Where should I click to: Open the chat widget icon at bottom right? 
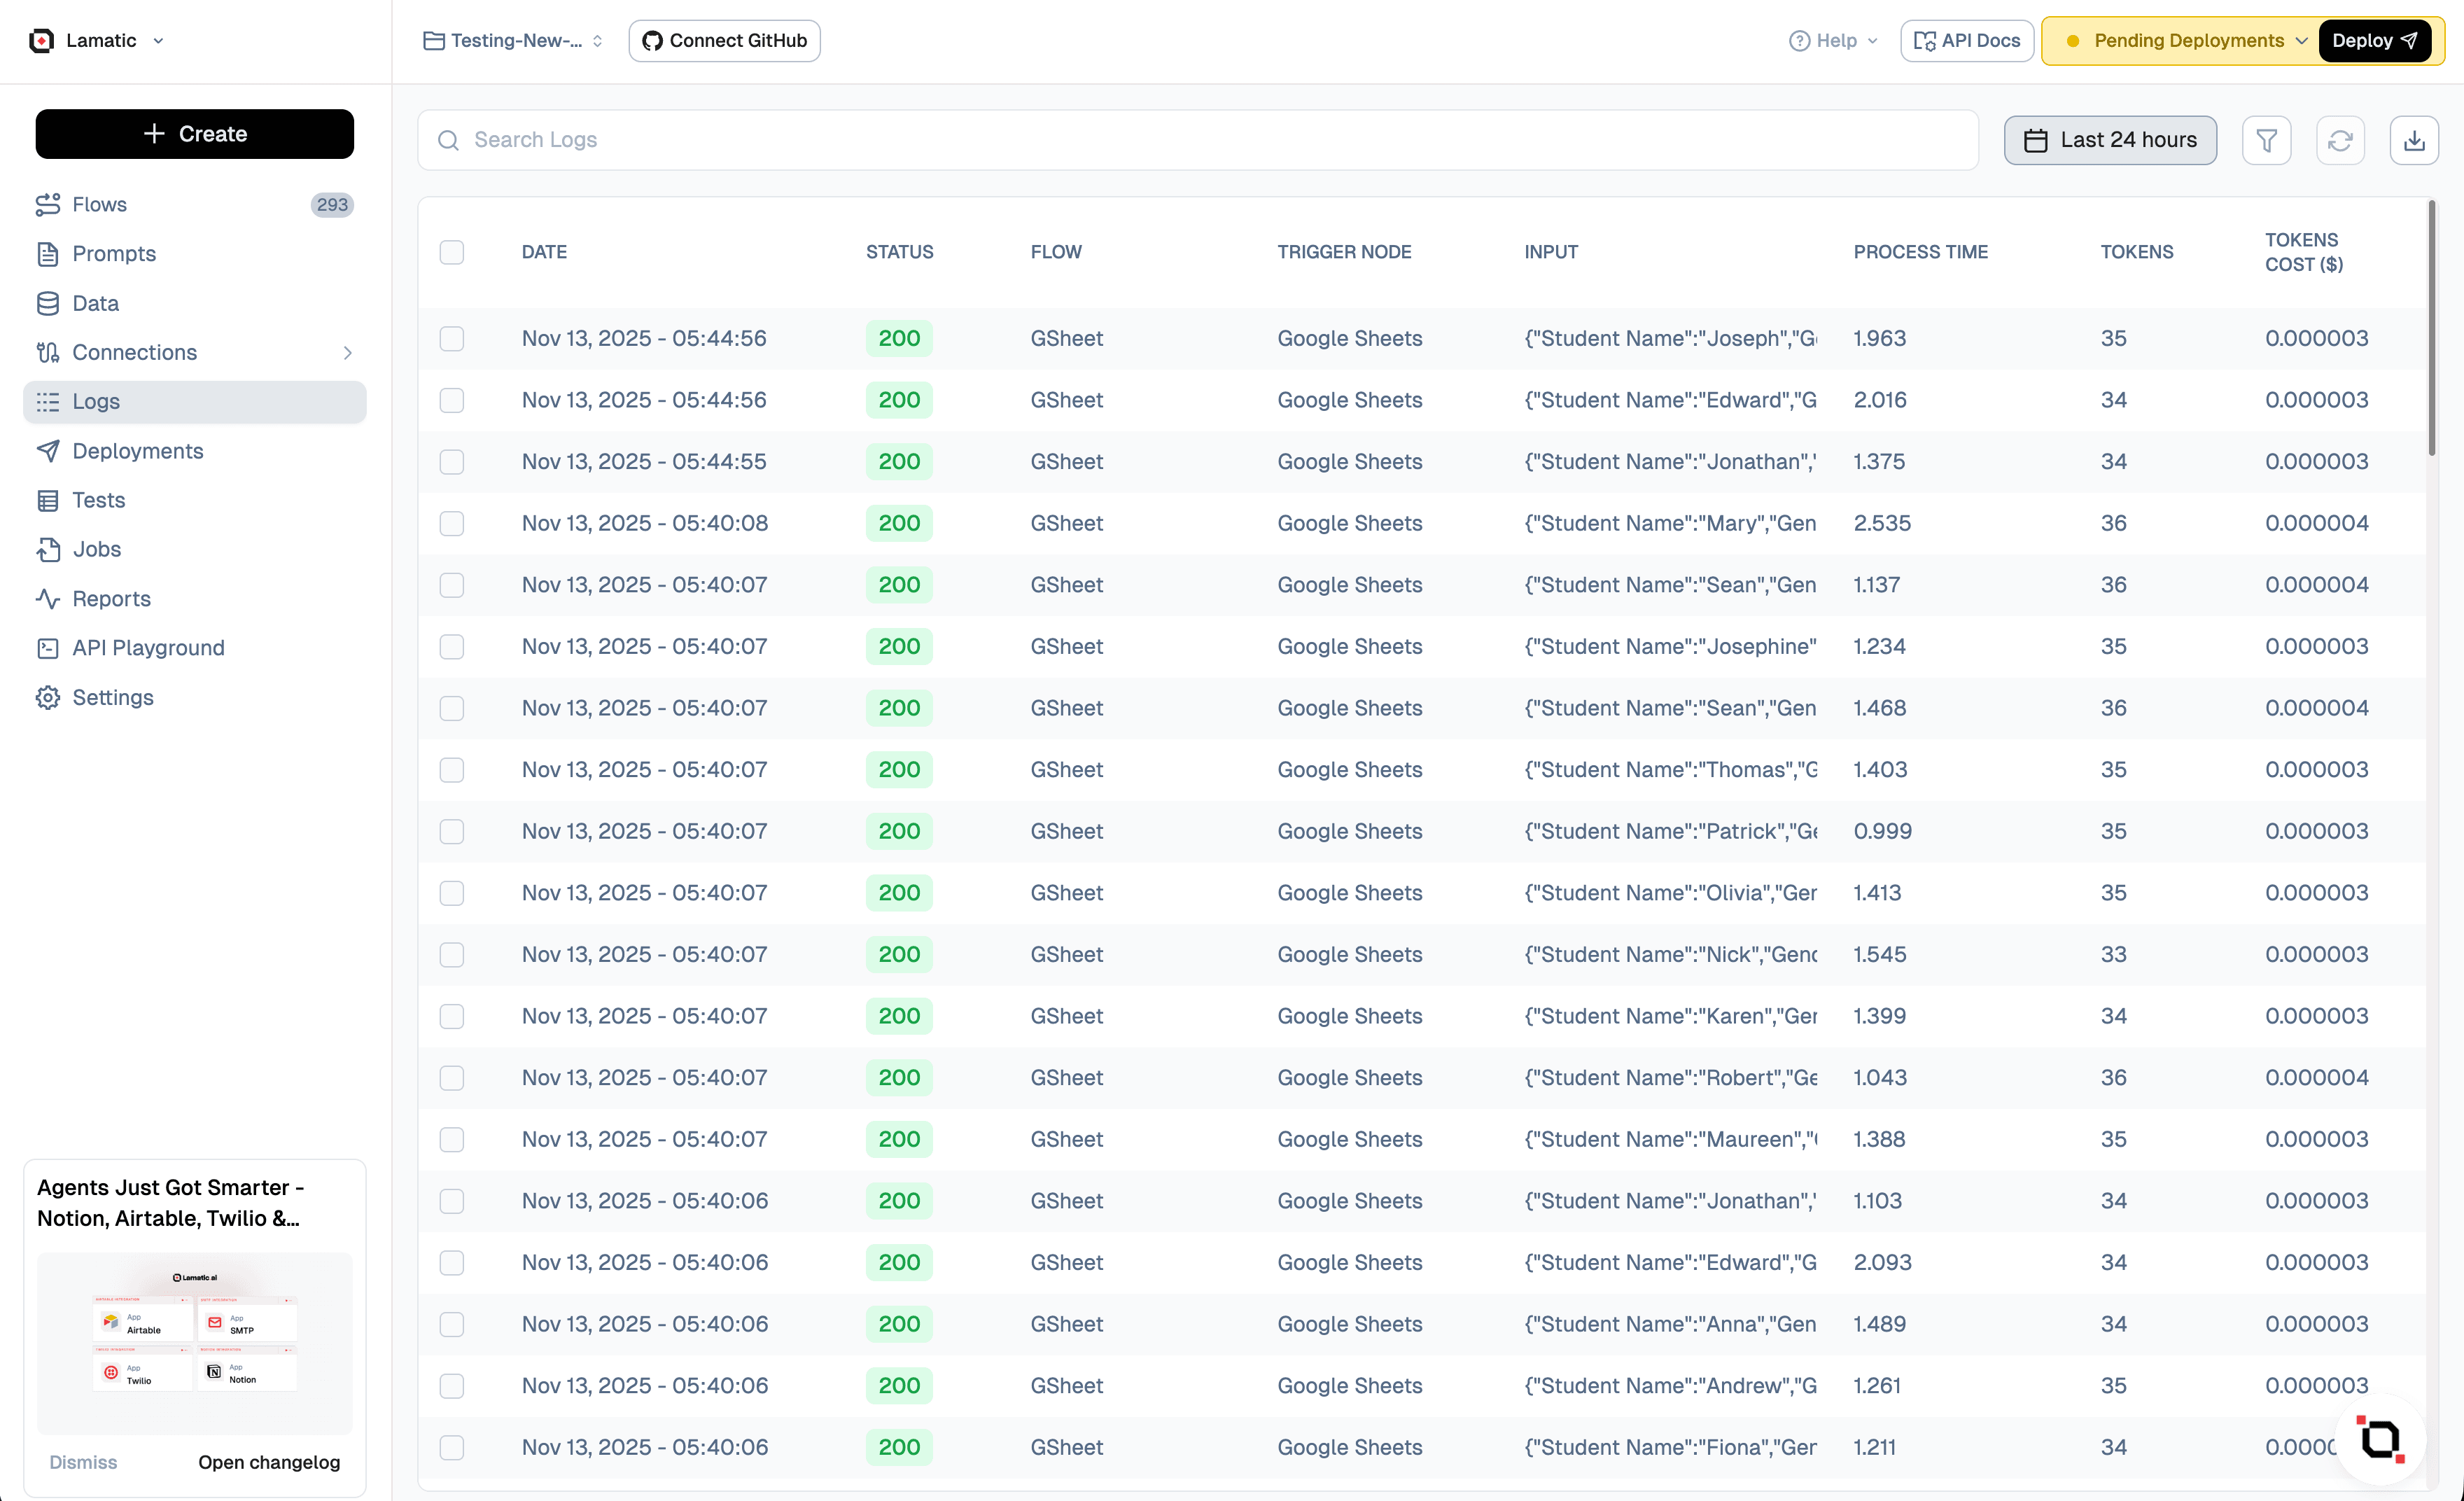coord(2380,1440)
